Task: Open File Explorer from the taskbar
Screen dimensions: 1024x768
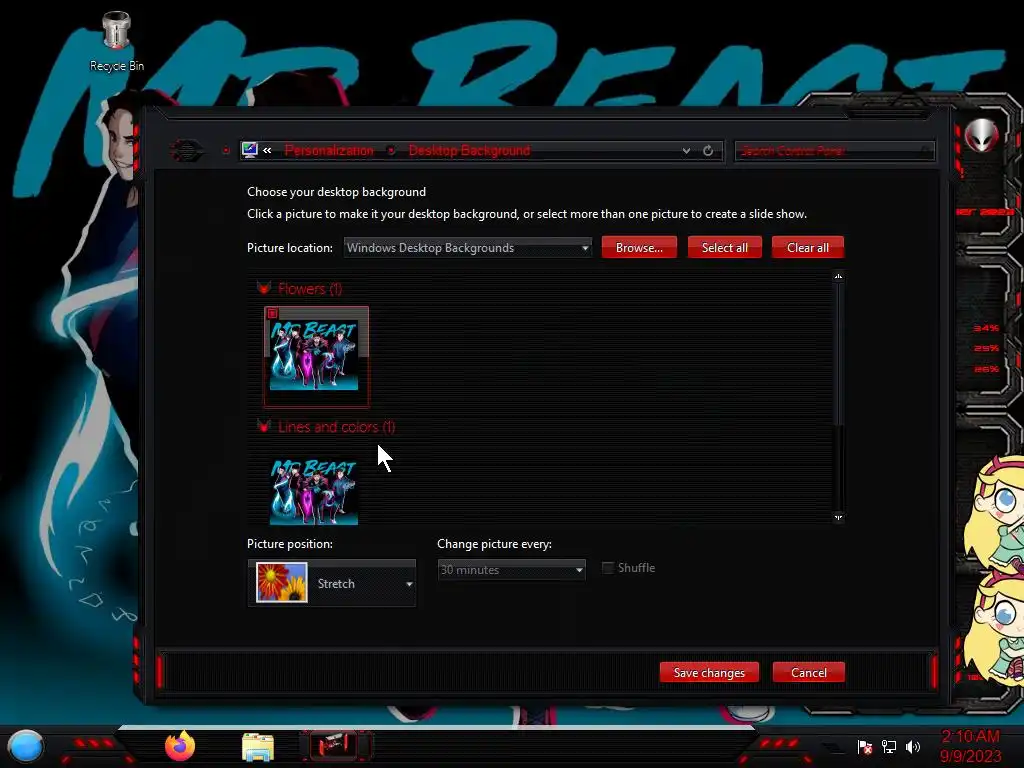Action: tap(258, 747)
